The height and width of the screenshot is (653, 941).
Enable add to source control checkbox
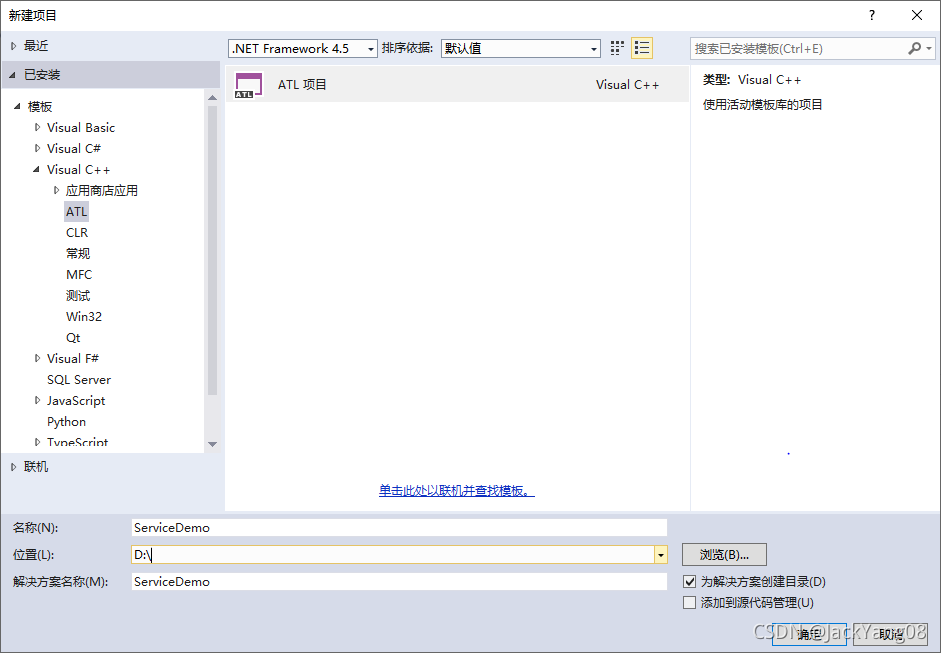(x=690, y=603)
